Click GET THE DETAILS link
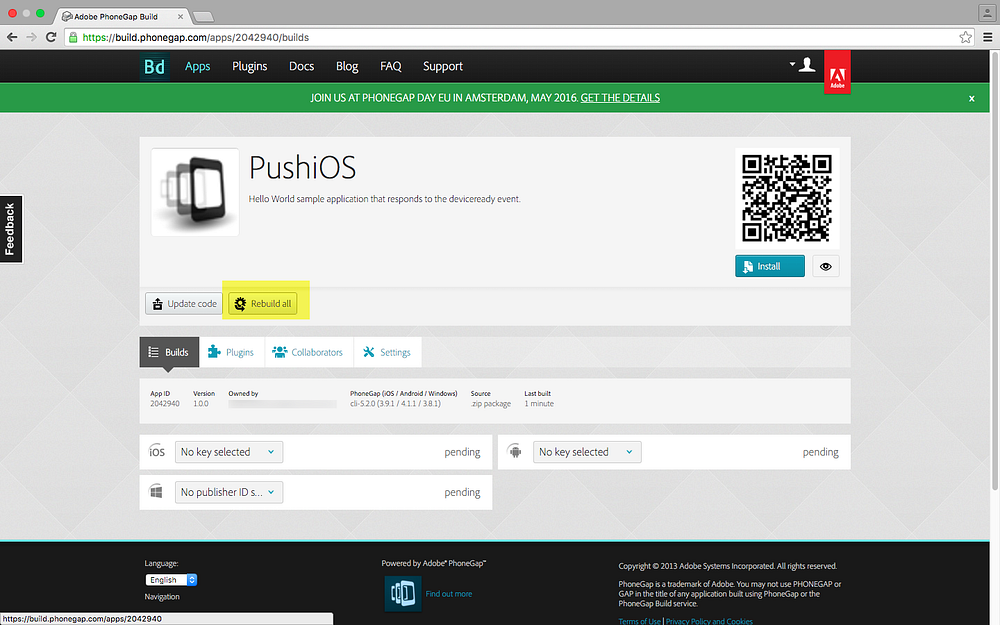The height and width of the screenshot is (625, 1000). tap(620, 98)
